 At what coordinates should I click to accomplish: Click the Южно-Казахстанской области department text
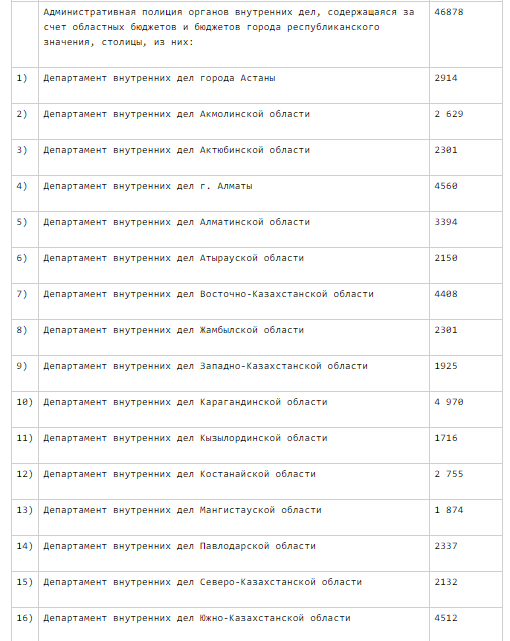pyautogui.click(x=197, y=618)
